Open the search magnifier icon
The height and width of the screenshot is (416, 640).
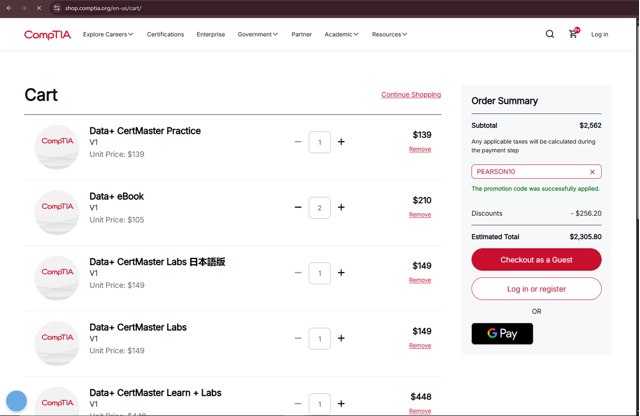click(550, 34)
